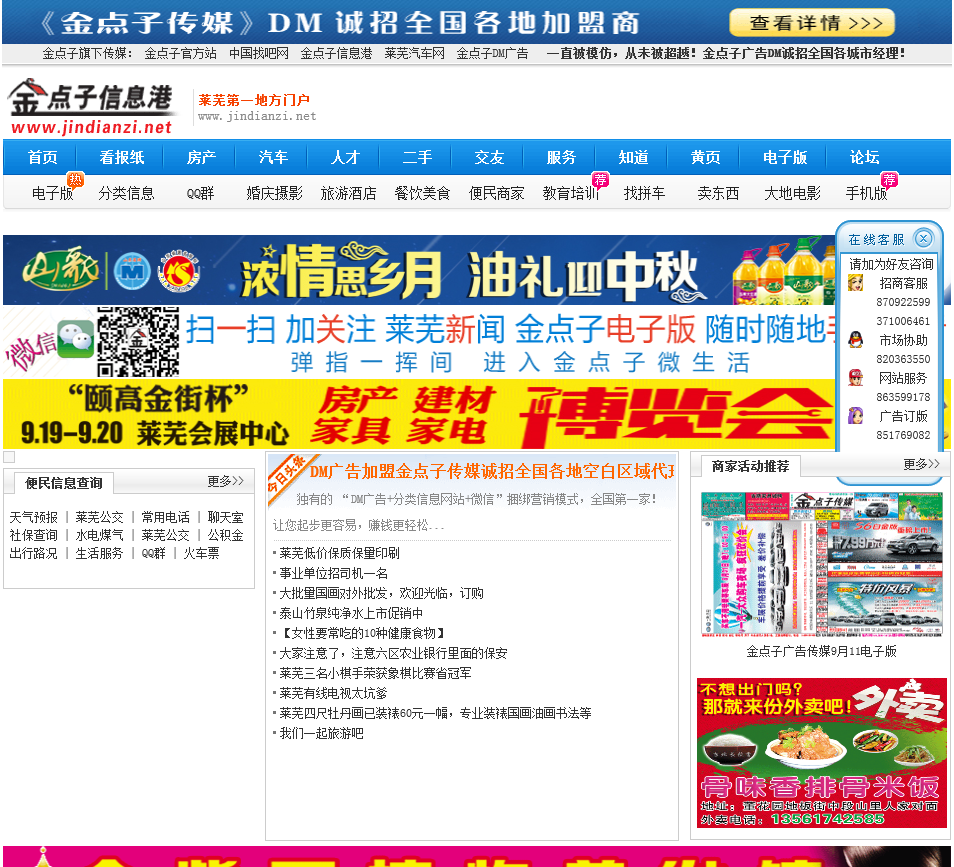
Task: Open article 事业单位招司机一名
Action: pos(333,573)
